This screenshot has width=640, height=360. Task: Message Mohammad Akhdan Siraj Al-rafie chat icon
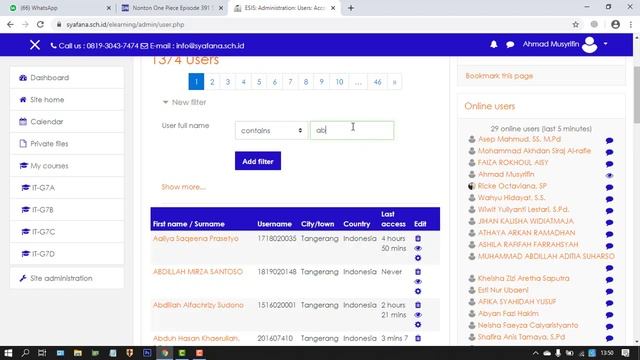609,152
